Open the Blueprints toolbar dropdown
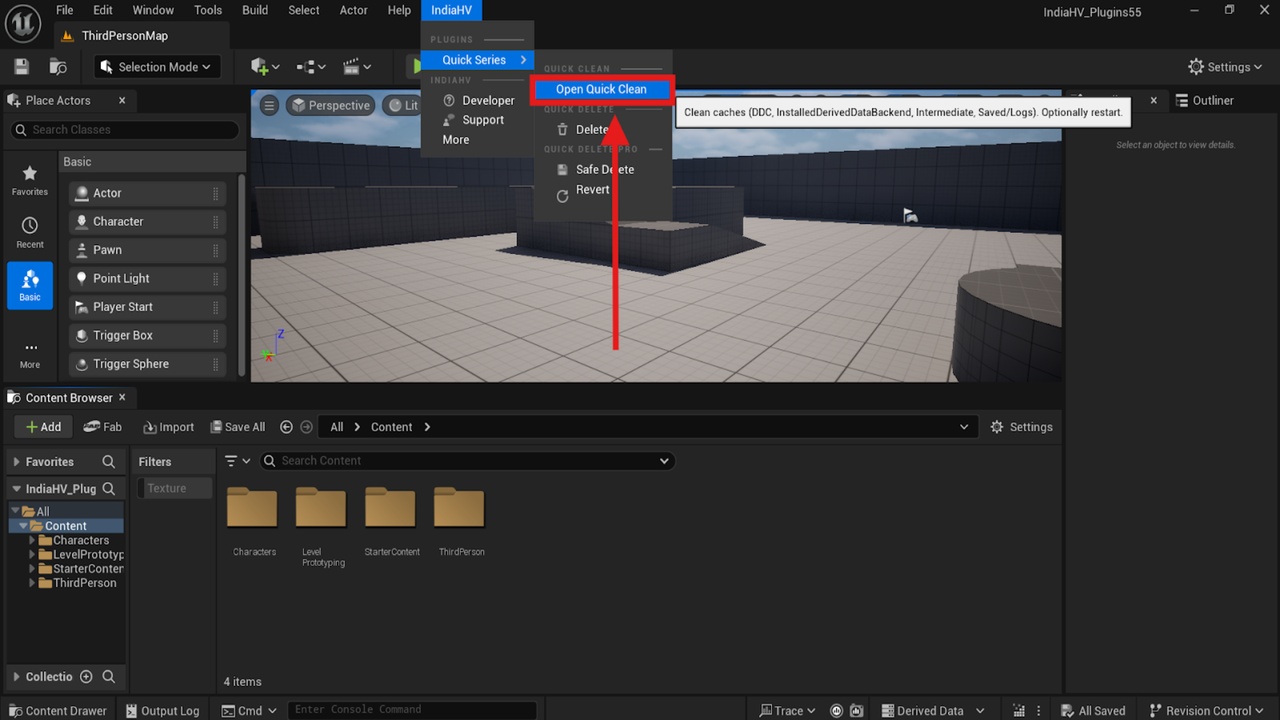 (x=311, y=67)
